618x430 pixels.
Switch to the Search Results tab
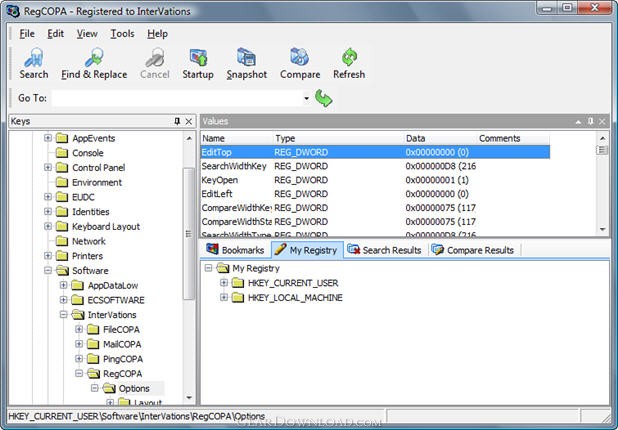tap(384, 250)
